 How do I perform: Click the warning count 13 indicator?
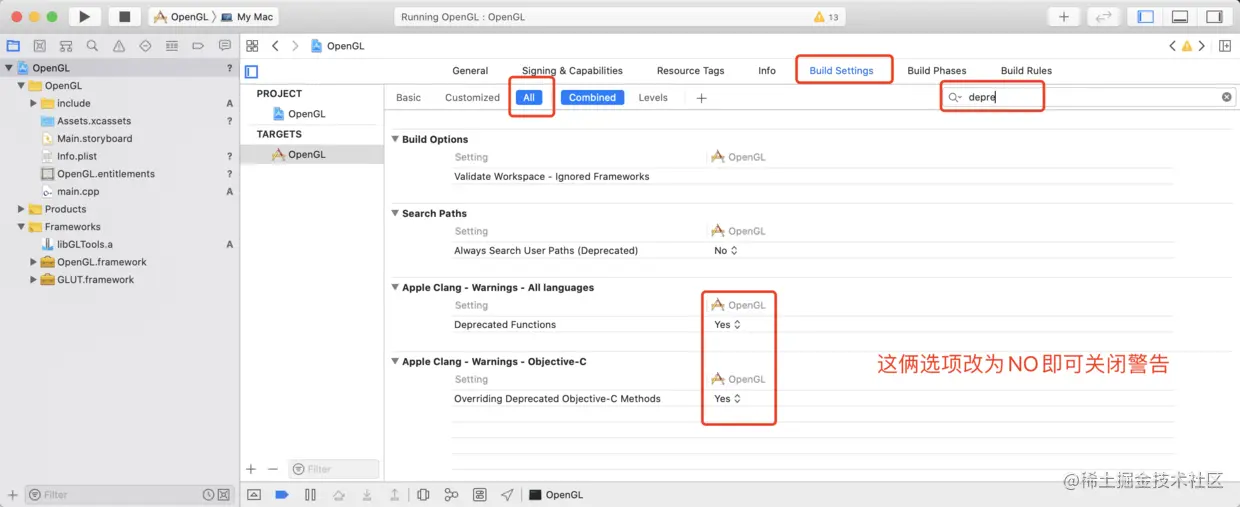826,17
